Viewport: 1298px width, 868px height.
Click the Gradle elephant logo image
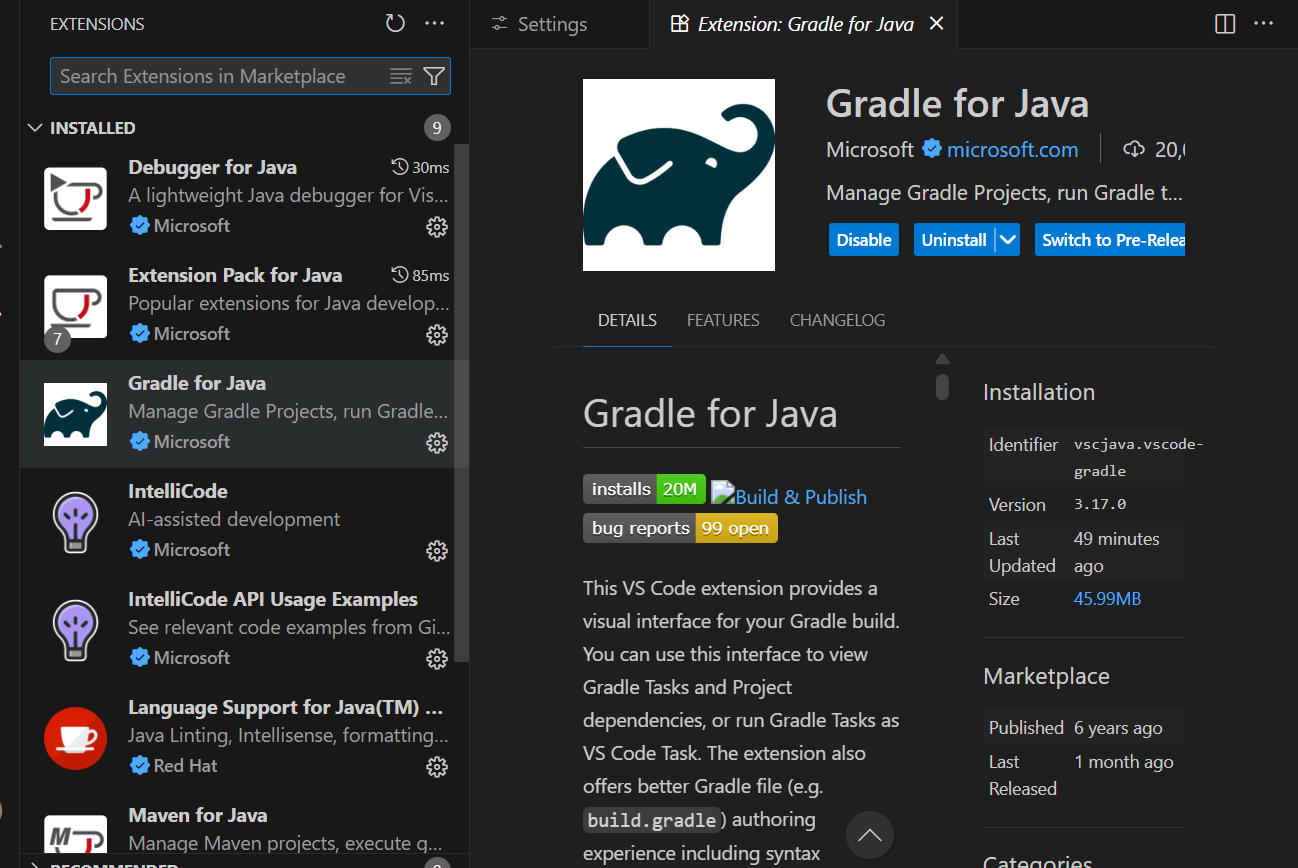[x=678, y=174]
